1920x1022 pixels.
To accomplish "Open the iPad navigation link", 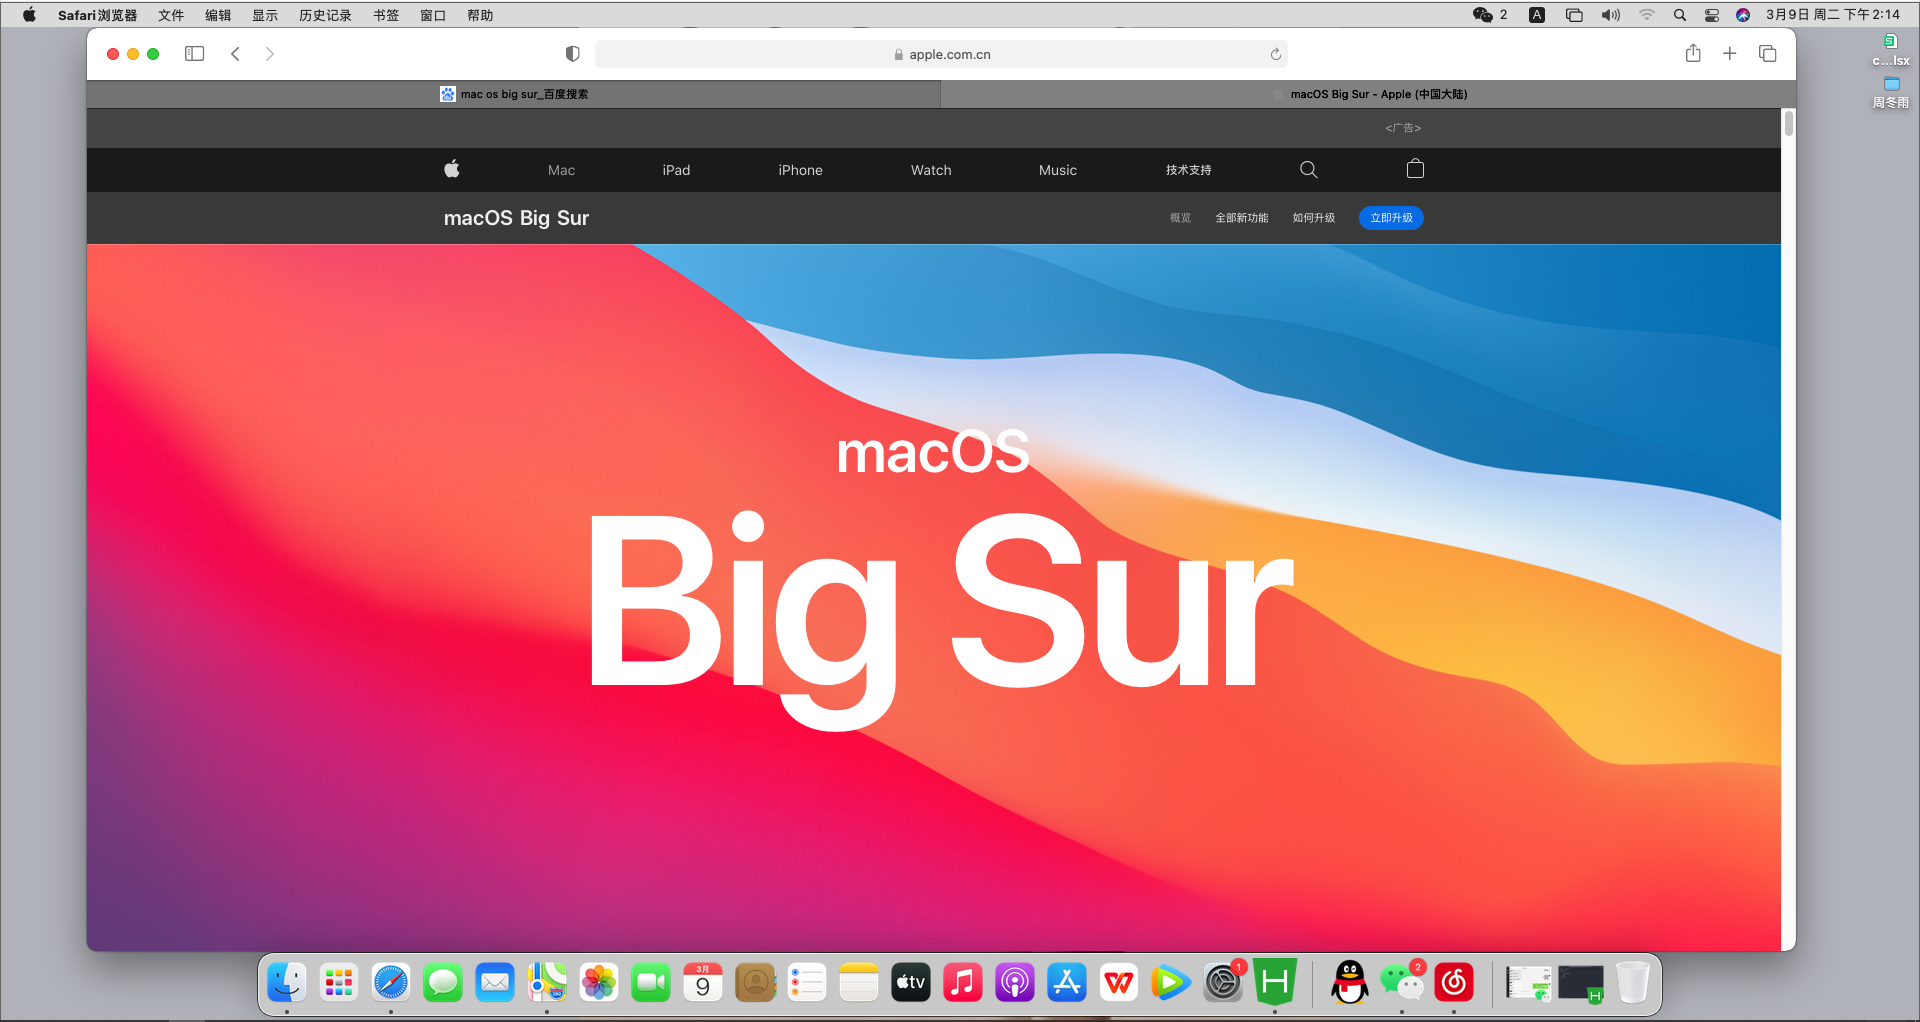I will pos(676,170).
